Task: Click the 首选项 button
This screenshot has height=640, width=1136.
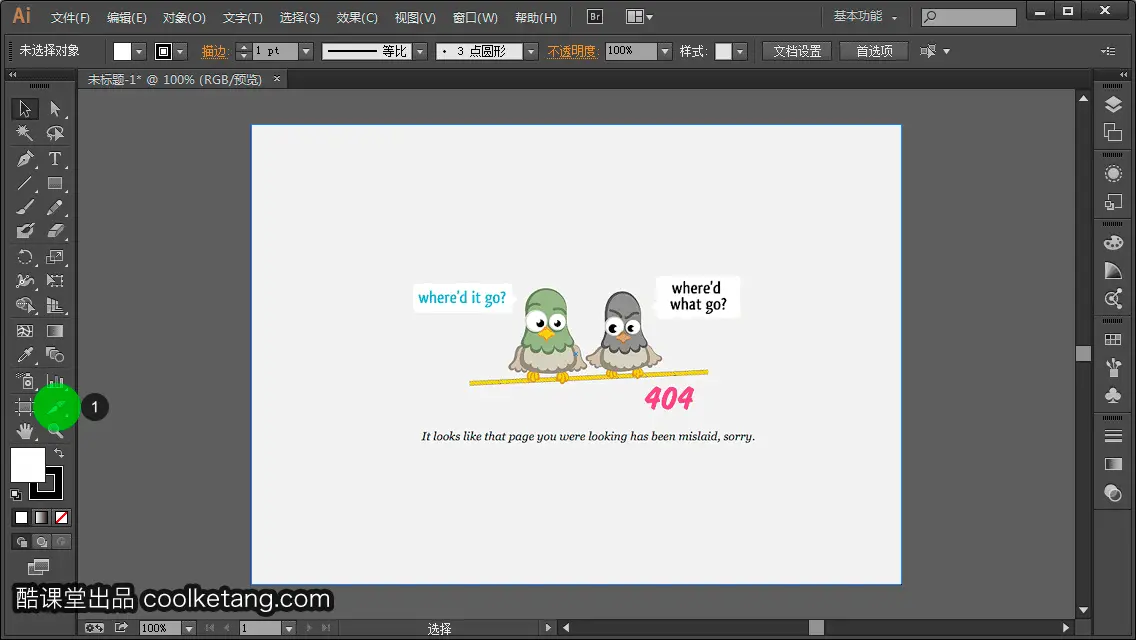Action: tap(874, 51)
